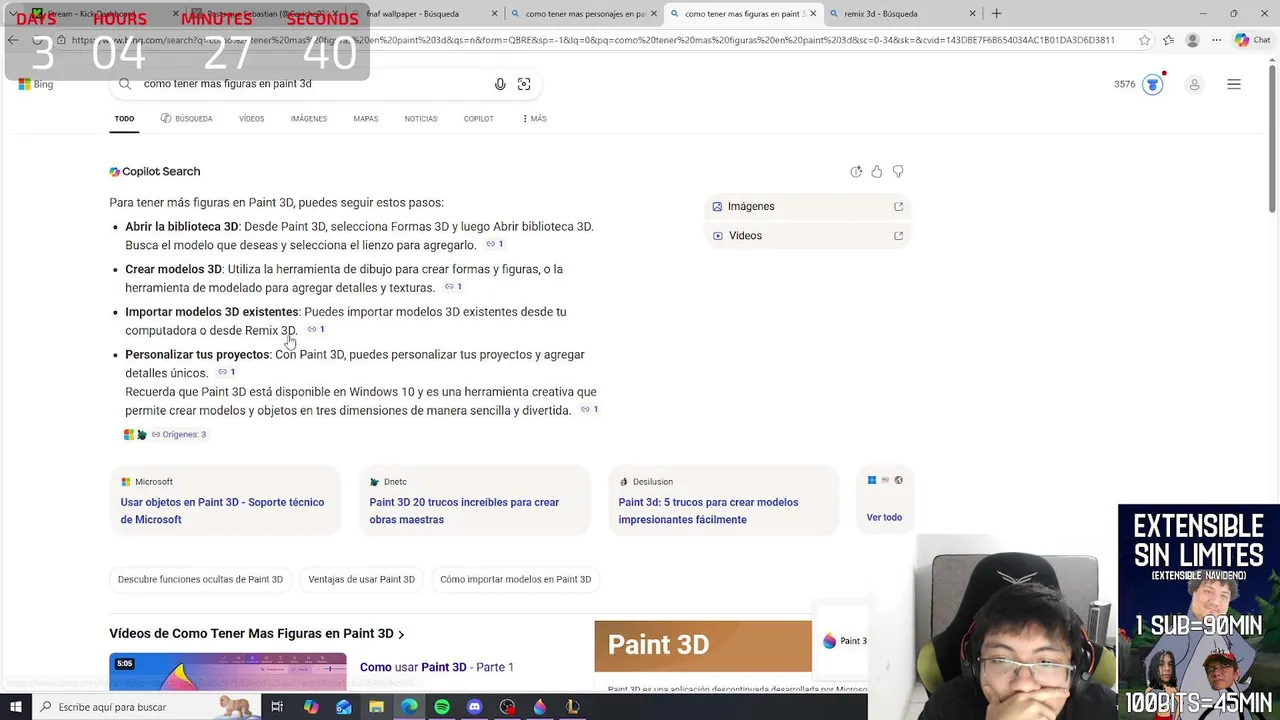
Task: Open File Explorer from taskbar
Action: [376, 707]
